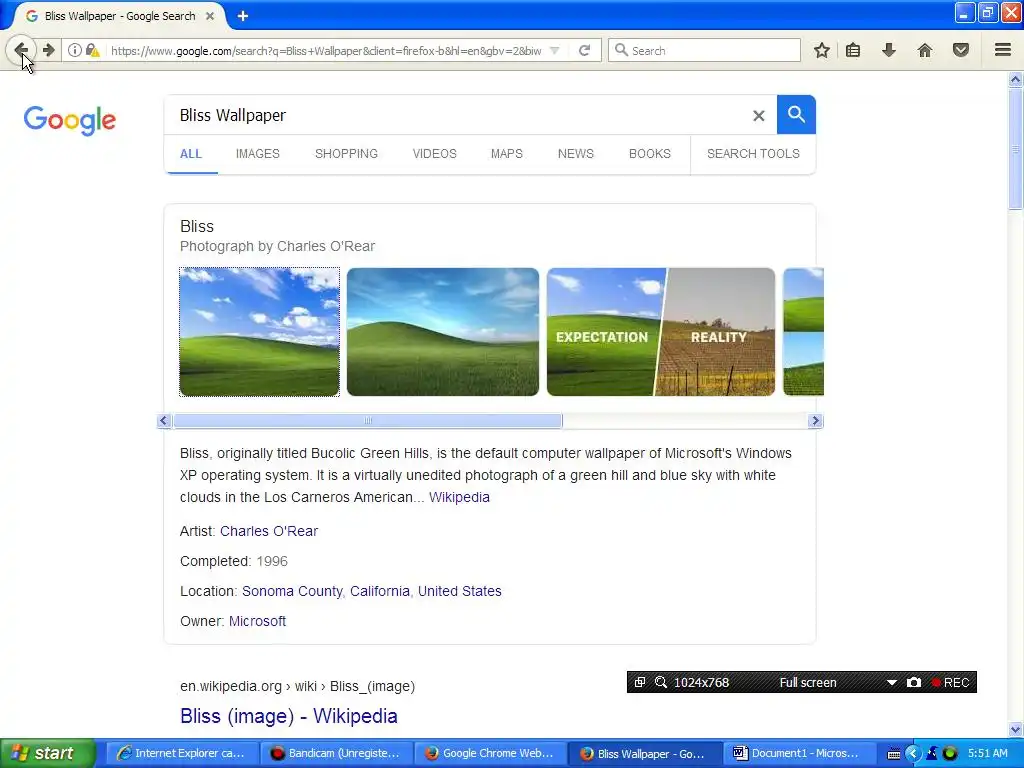The width and height of the screenshot is (1024, 768).
Task: Open Bliss (image) - Wikipedia result
Action: click(289, 716)
